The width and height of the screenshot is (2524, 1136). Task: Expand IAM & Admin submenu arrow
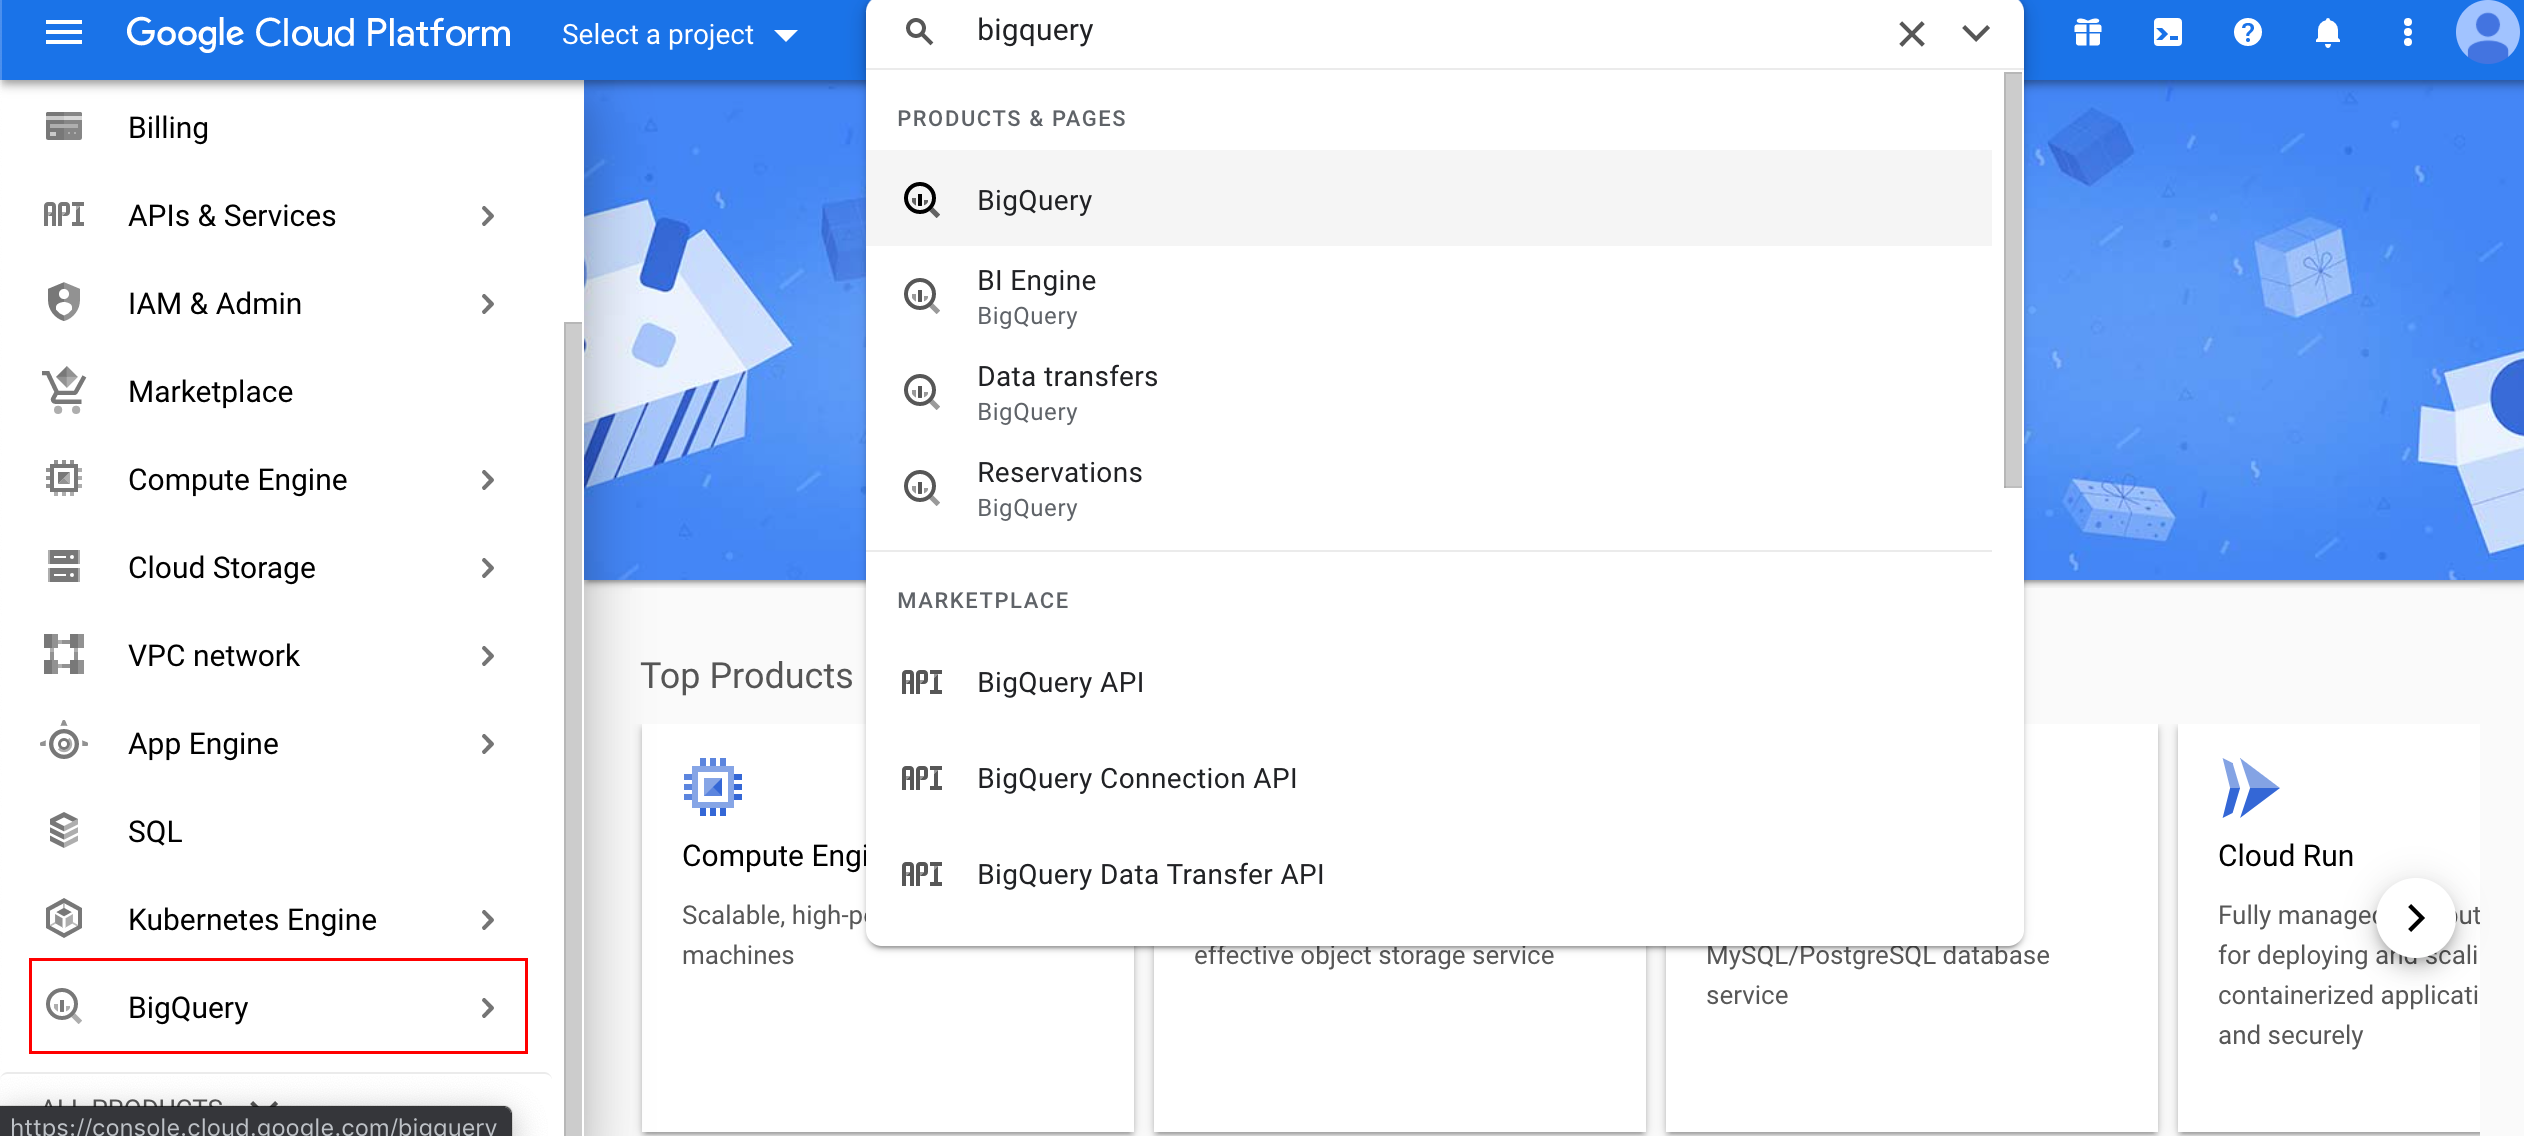(x=487, y=303)
